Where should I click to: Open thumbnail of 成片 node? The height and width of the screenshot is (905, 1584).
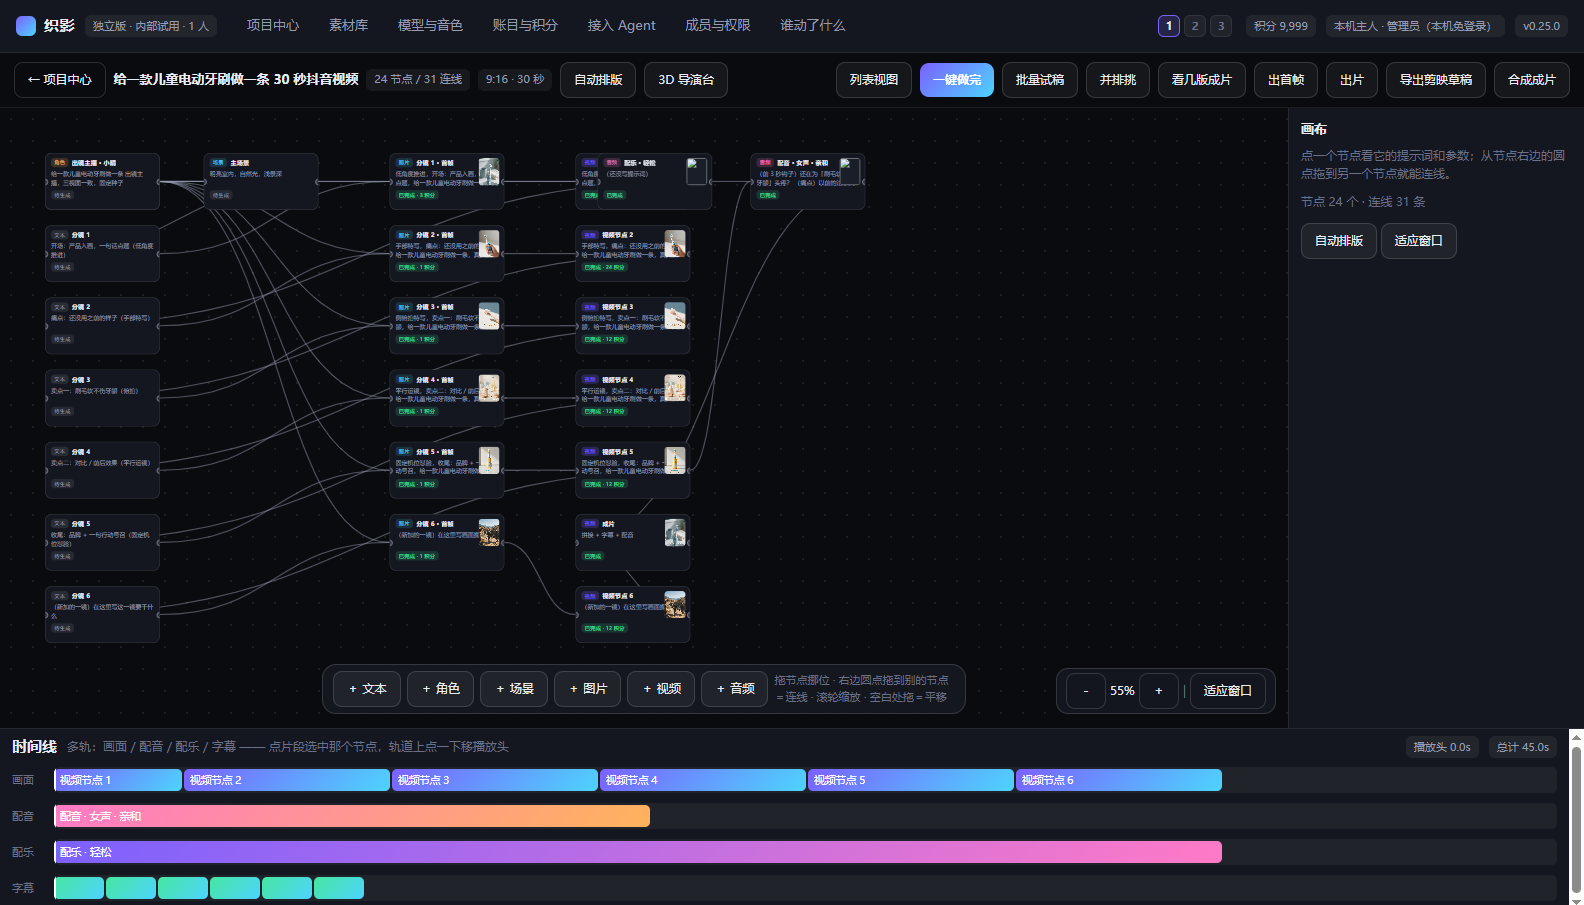pyautogui.click(x=676, y=532)
